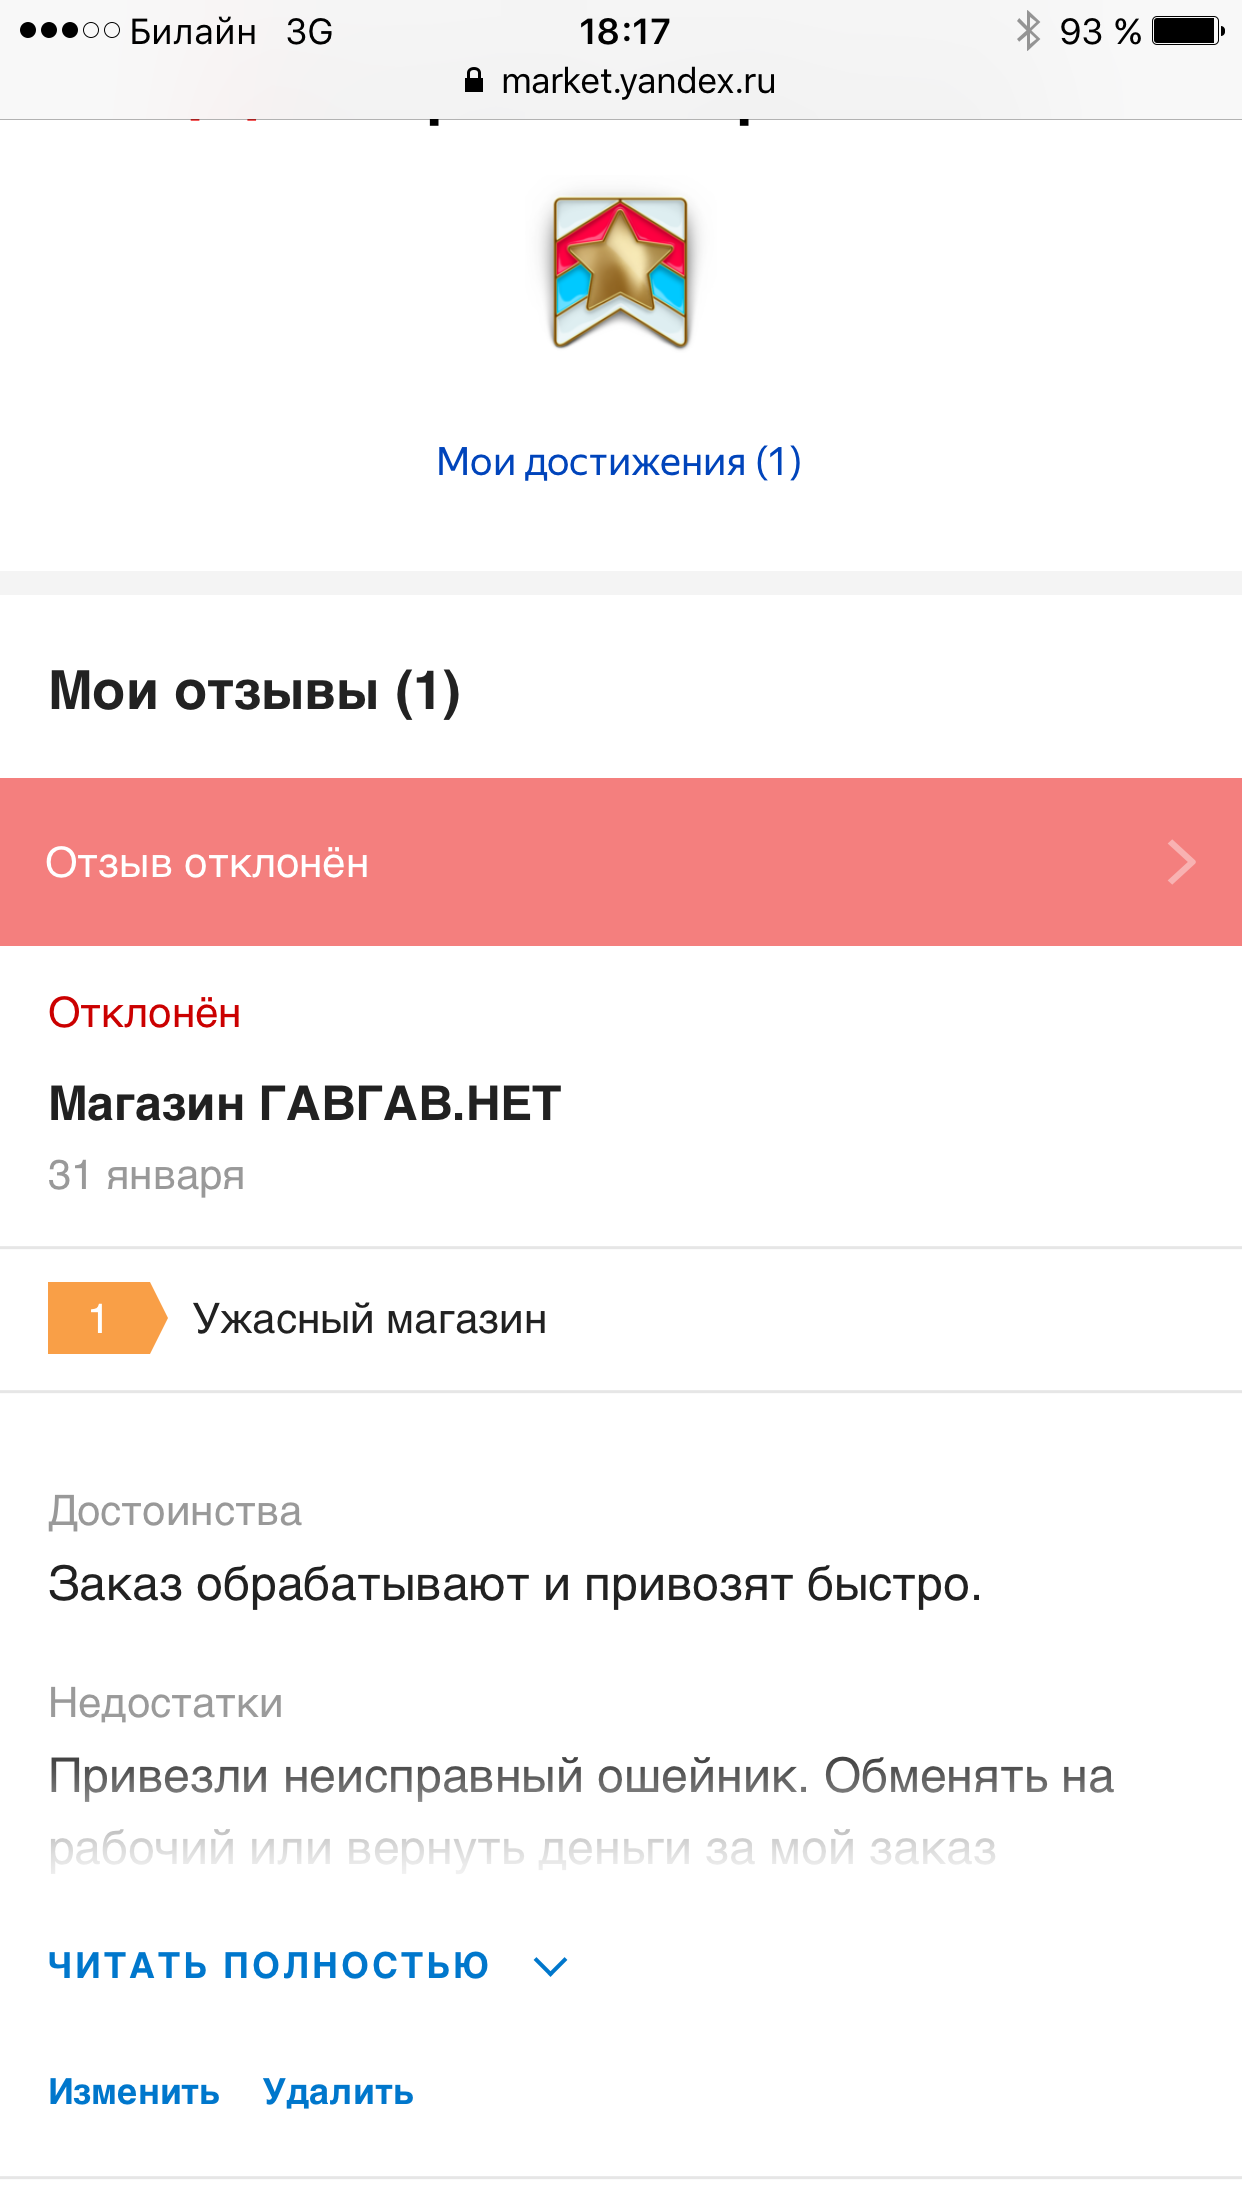Expand review with ЧИТАТЬ ПОЛНОСТЬЮ
The image size is (1242, 2208).
coord(269,1965)
